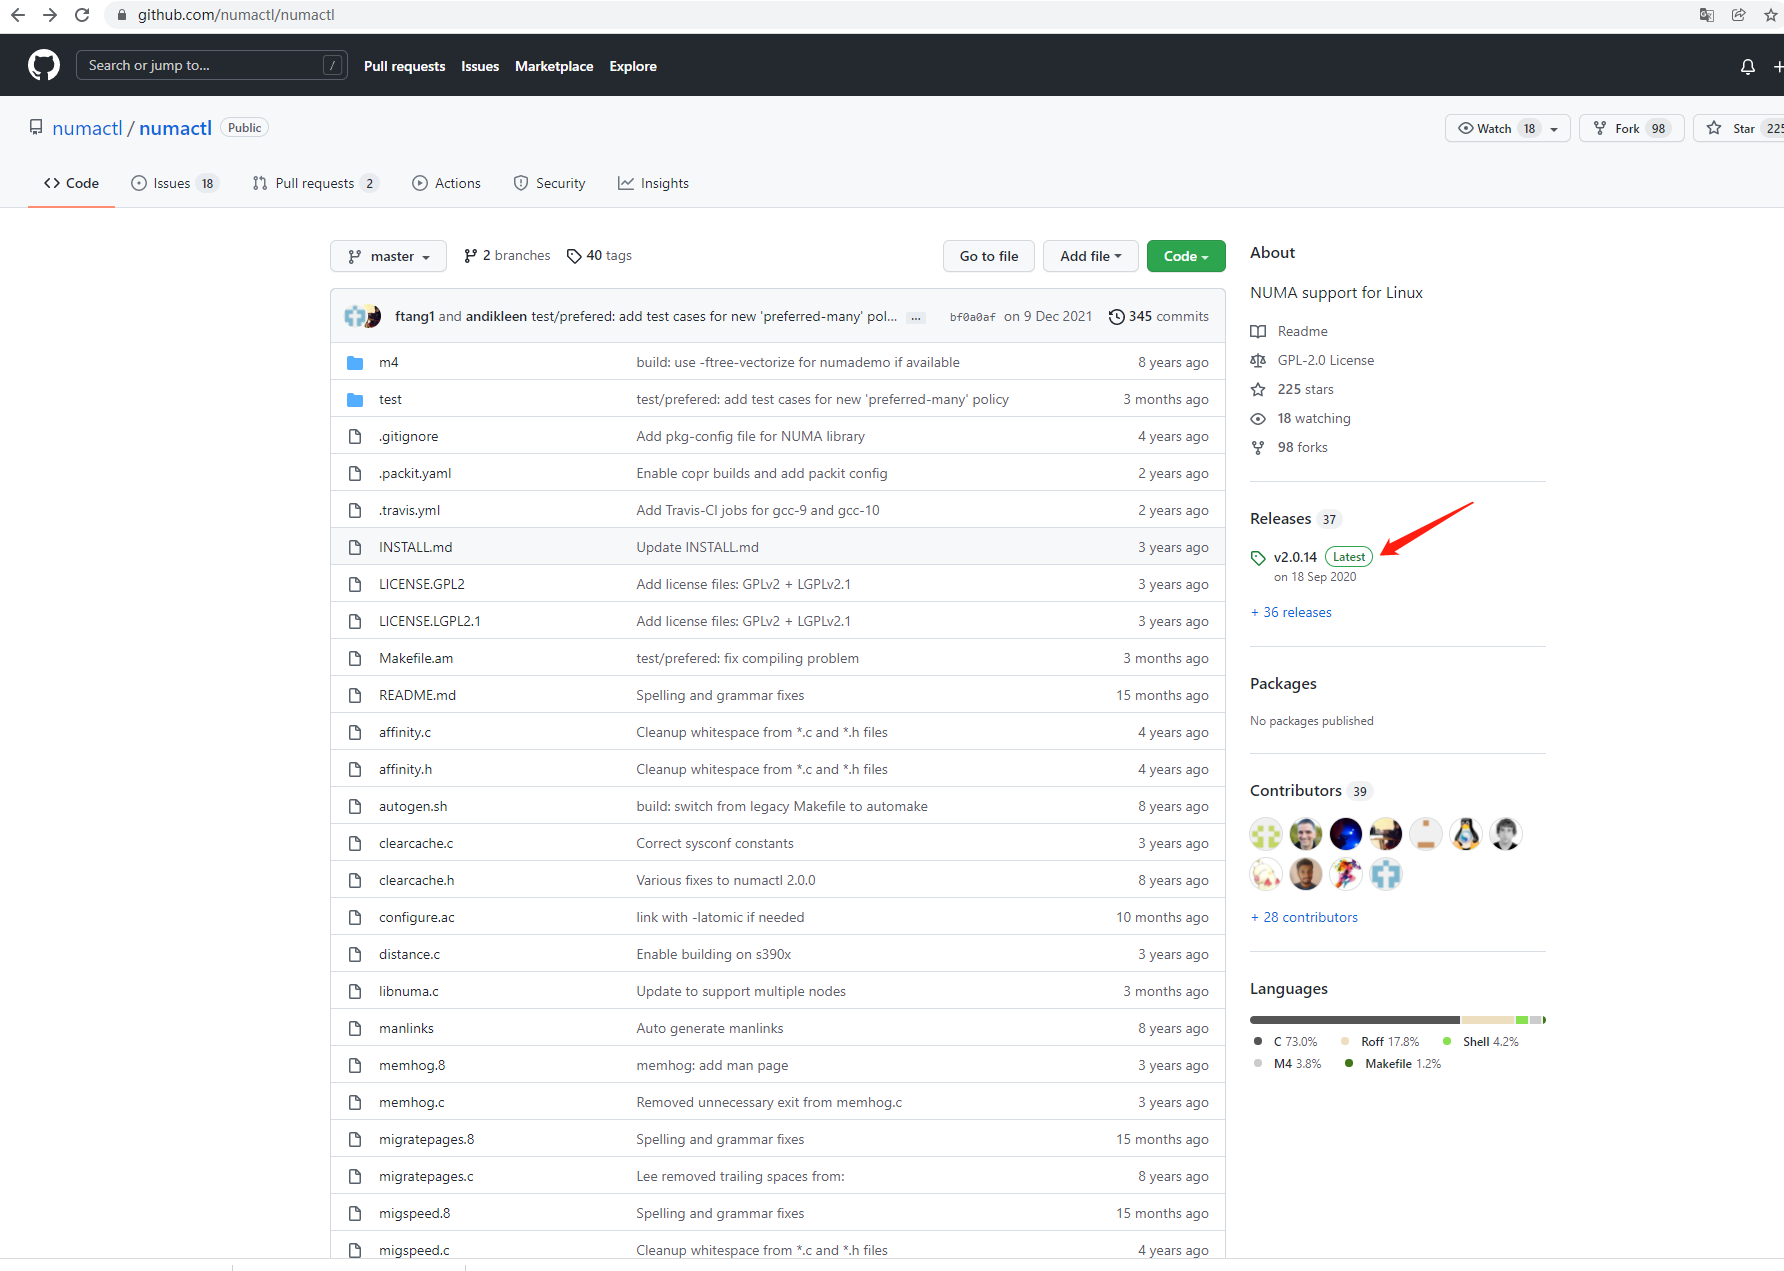Click the file icon beside memhog.c
Screen dimensions: 1784x1271
click(x=355, y=1102)
